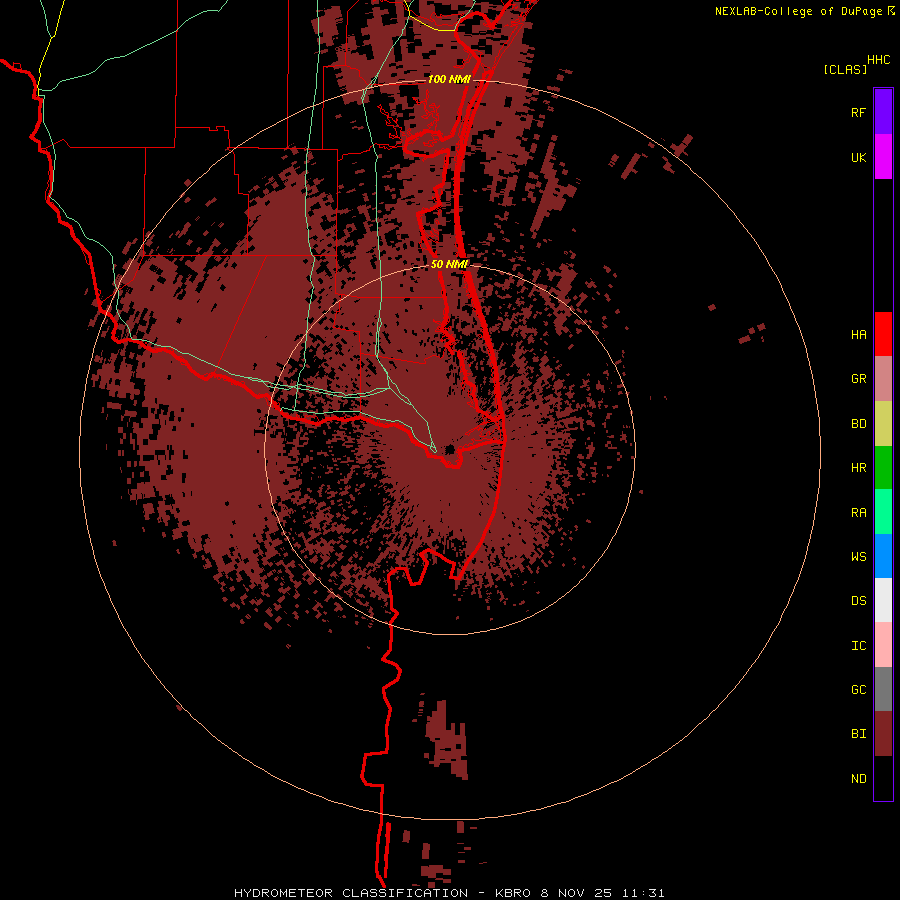900x900 pixels.
Task: Click the IC legend label
Action: point(858,646)
